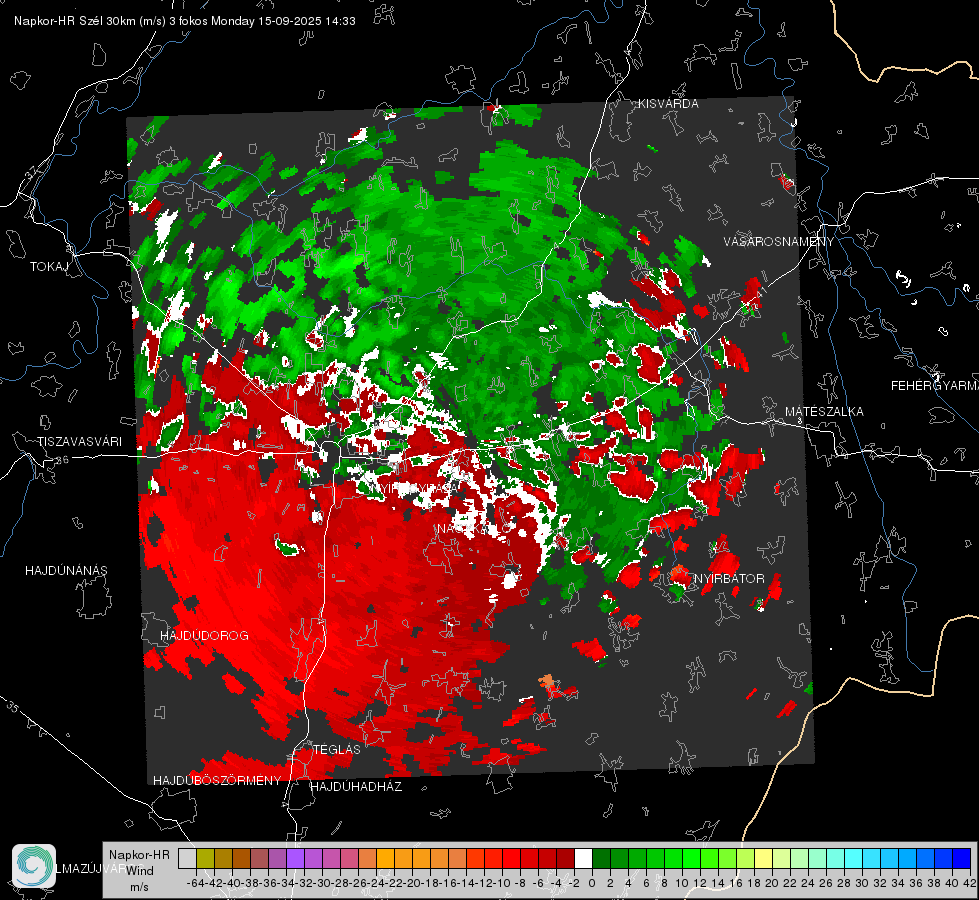Pick the white swatch between -2 and 0
979x900 pixels.
tap(583, 859)
